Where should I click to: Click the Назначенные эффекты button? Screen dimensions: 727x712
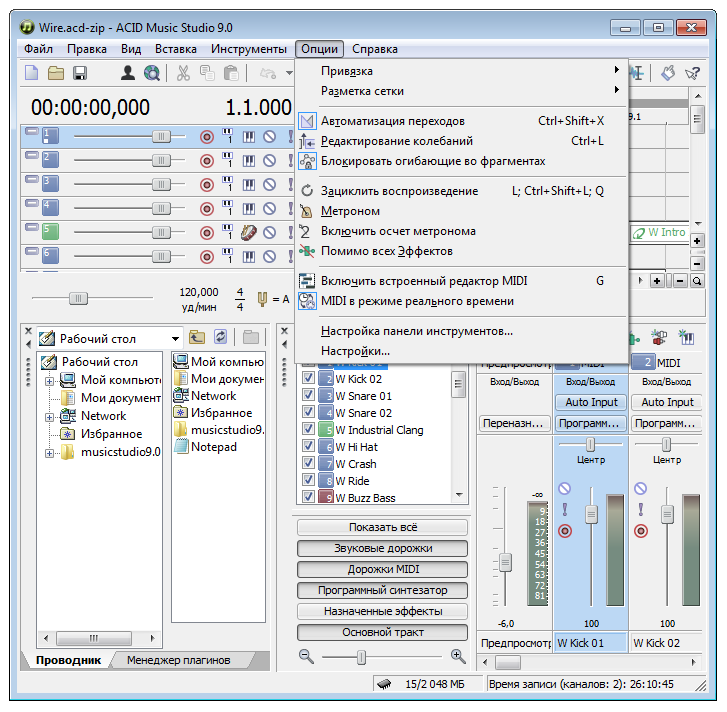(x=383, y=611)
